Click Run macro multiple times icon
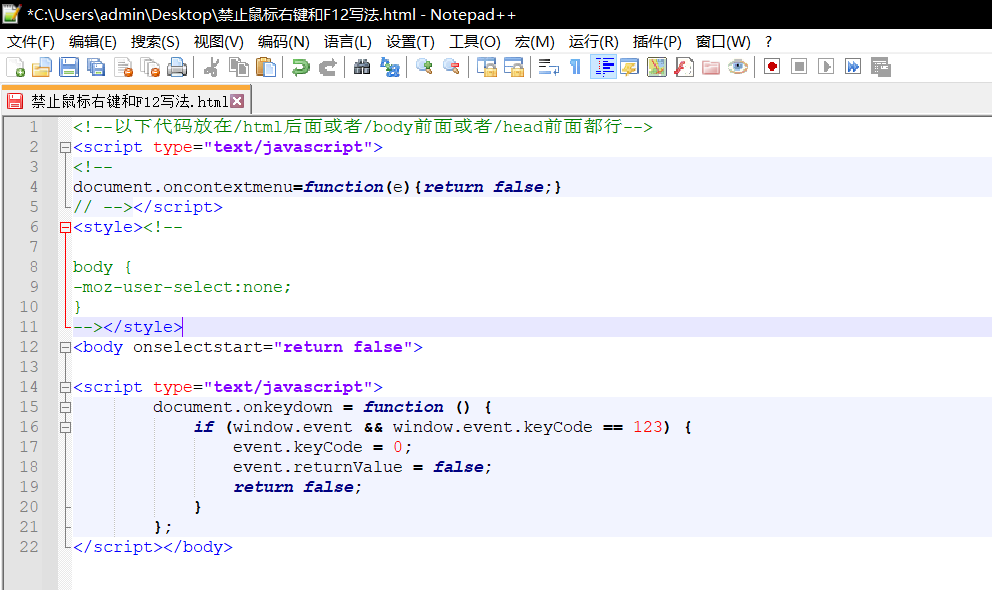This screenshot has width=992, height=590. [853, 67]
